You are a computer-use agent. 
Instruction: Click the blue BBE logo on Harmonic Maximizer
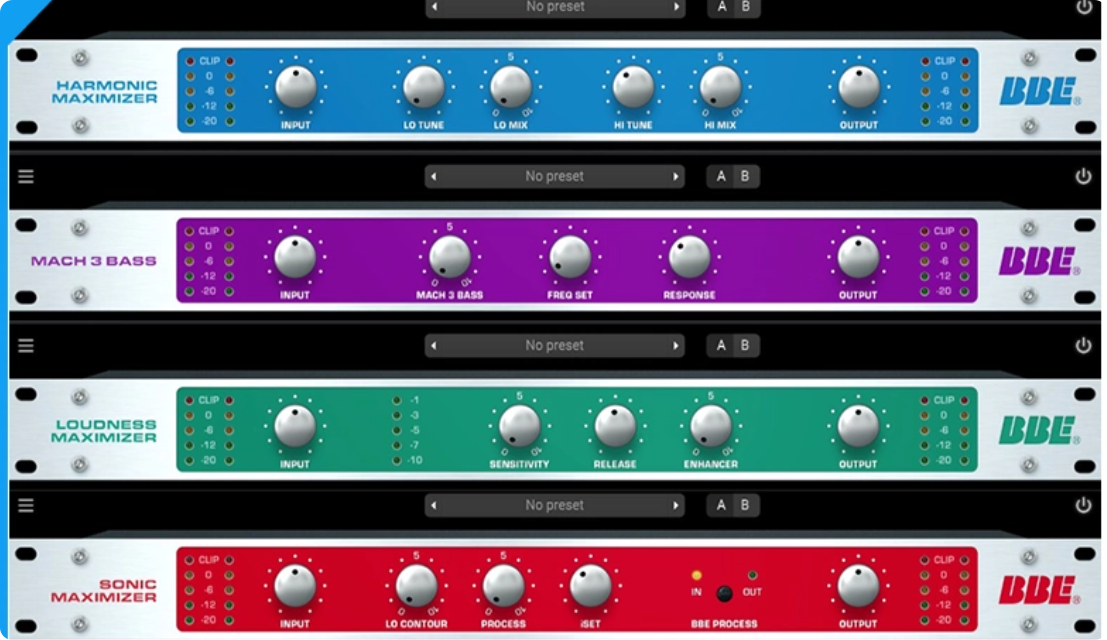1039,91
